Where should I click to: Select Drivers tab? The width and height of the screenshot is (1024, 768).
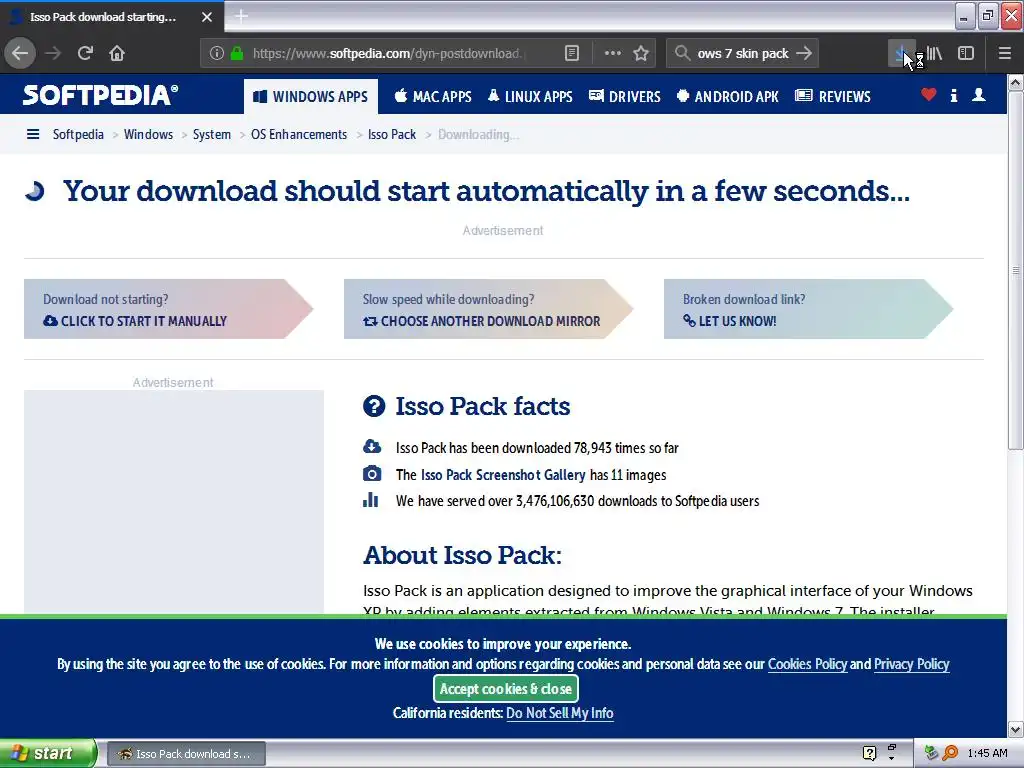[625, 97]
